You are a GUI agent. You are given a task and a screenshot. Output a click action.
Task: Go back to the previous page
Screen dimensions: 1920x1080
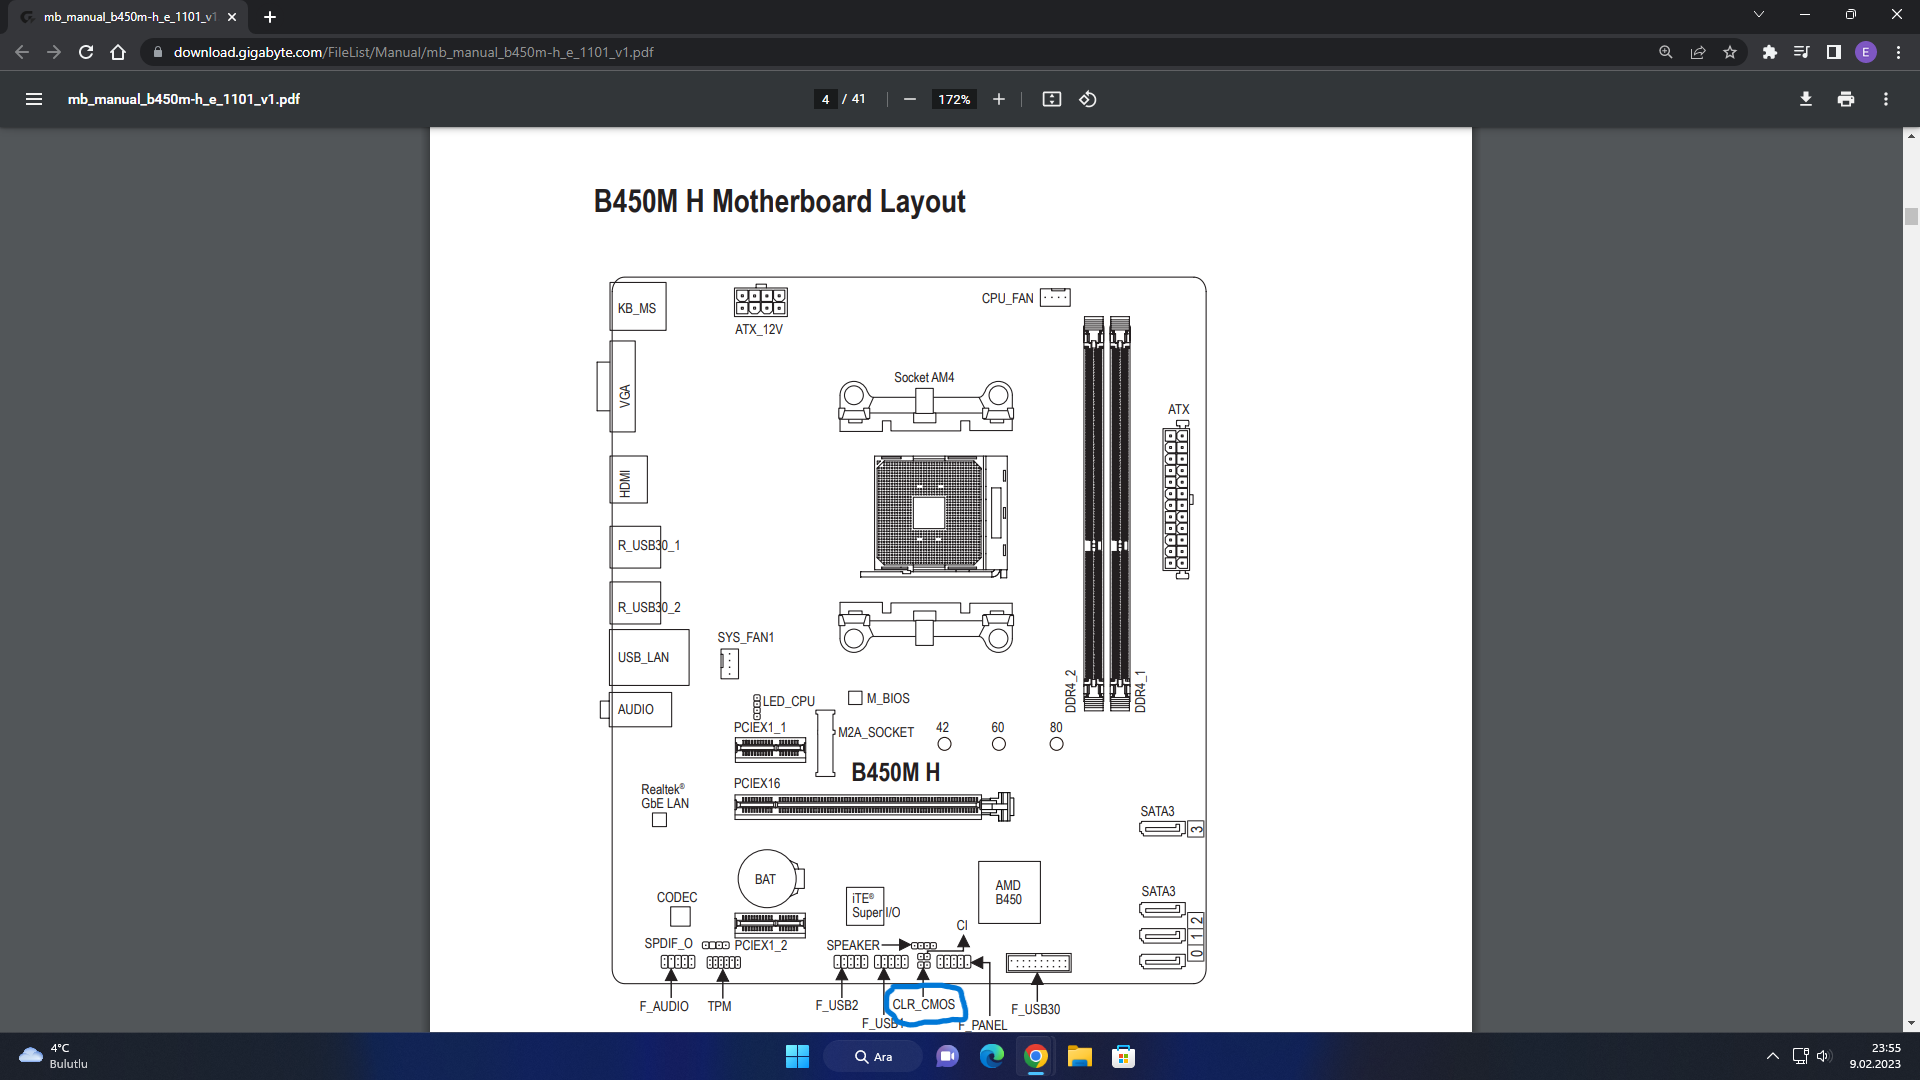[x=22, y=52]
